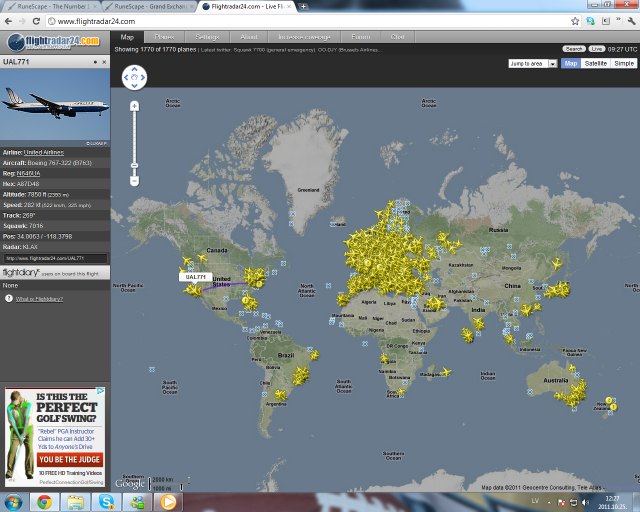Close the UAL771 flight info panel
Viewport: 640px width, 512px height.
[x=104, y=62]
